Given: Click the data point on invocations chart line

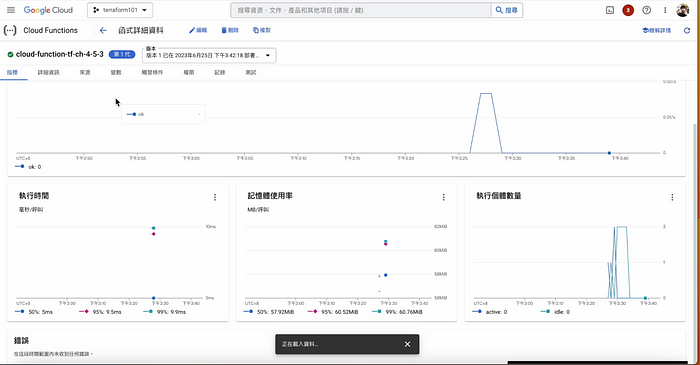Looking at the screenshot, I should pos(609,153).
